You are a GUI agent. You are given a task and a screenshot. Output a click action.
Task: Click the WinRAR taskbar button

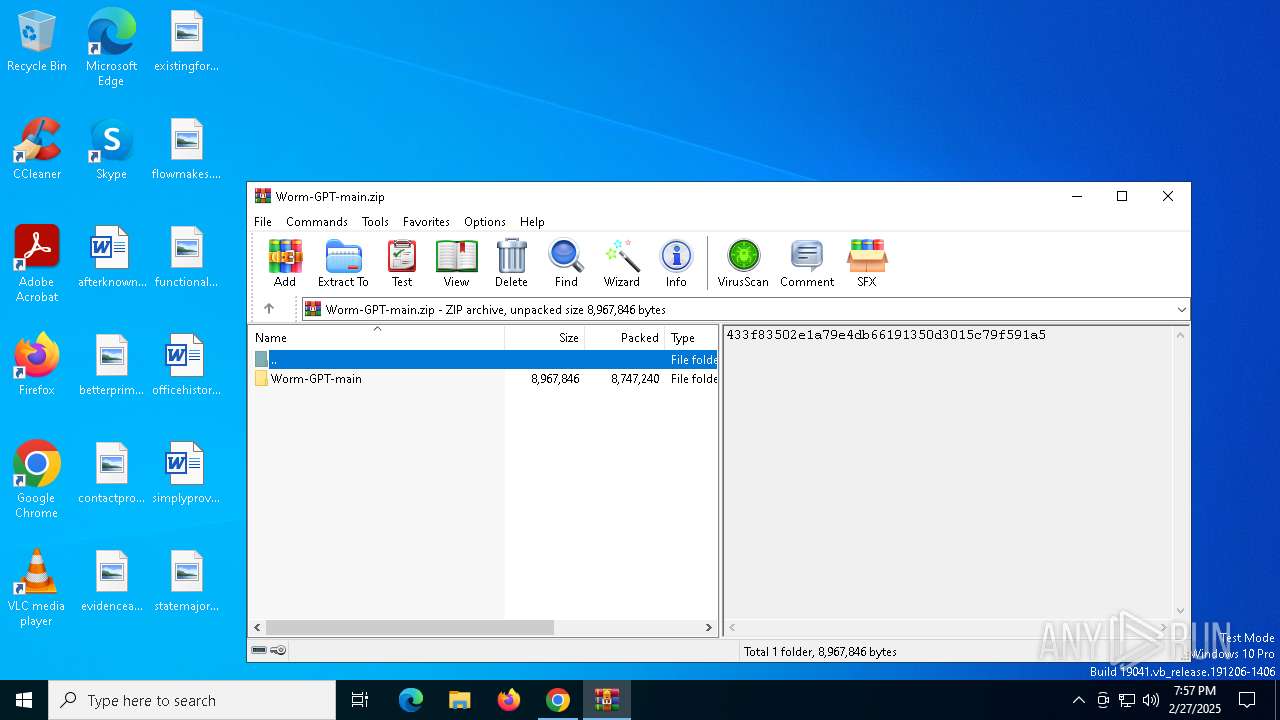tap(607, 700)
